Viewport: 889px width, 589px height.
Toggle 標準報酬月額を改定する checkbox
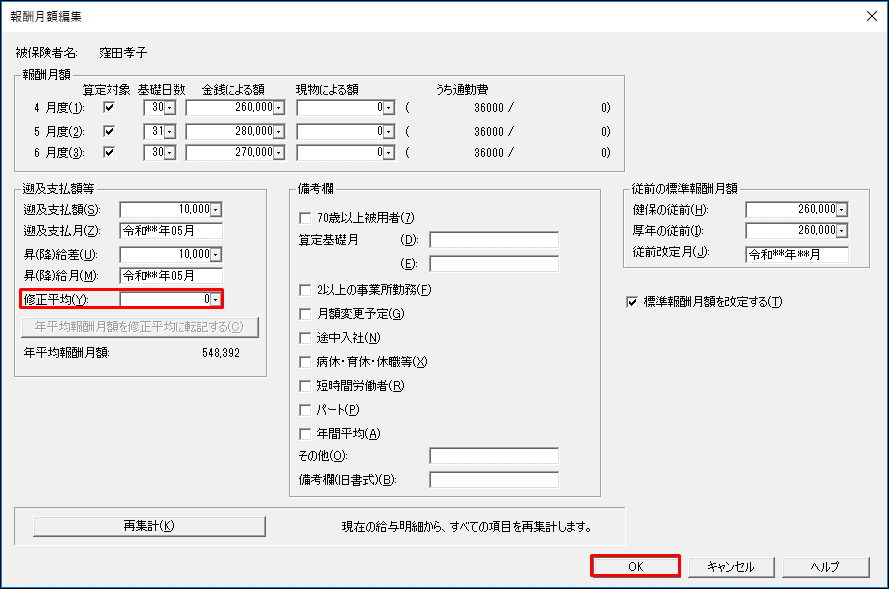click(x=630, y=302)
